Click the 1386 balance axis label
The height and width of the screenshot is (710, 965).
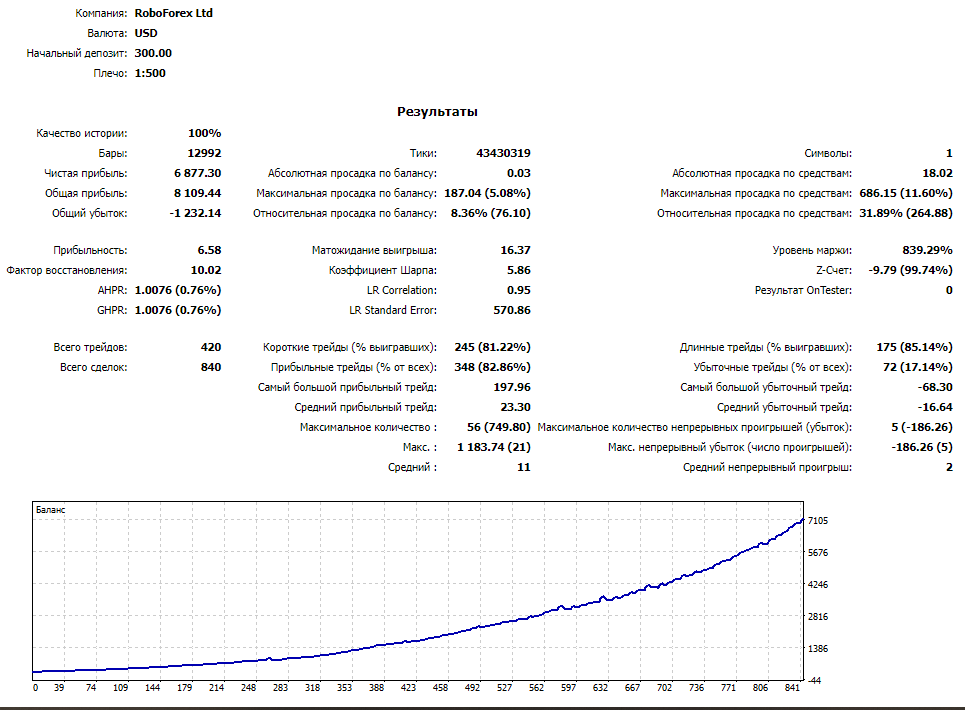tap(818, 648)
